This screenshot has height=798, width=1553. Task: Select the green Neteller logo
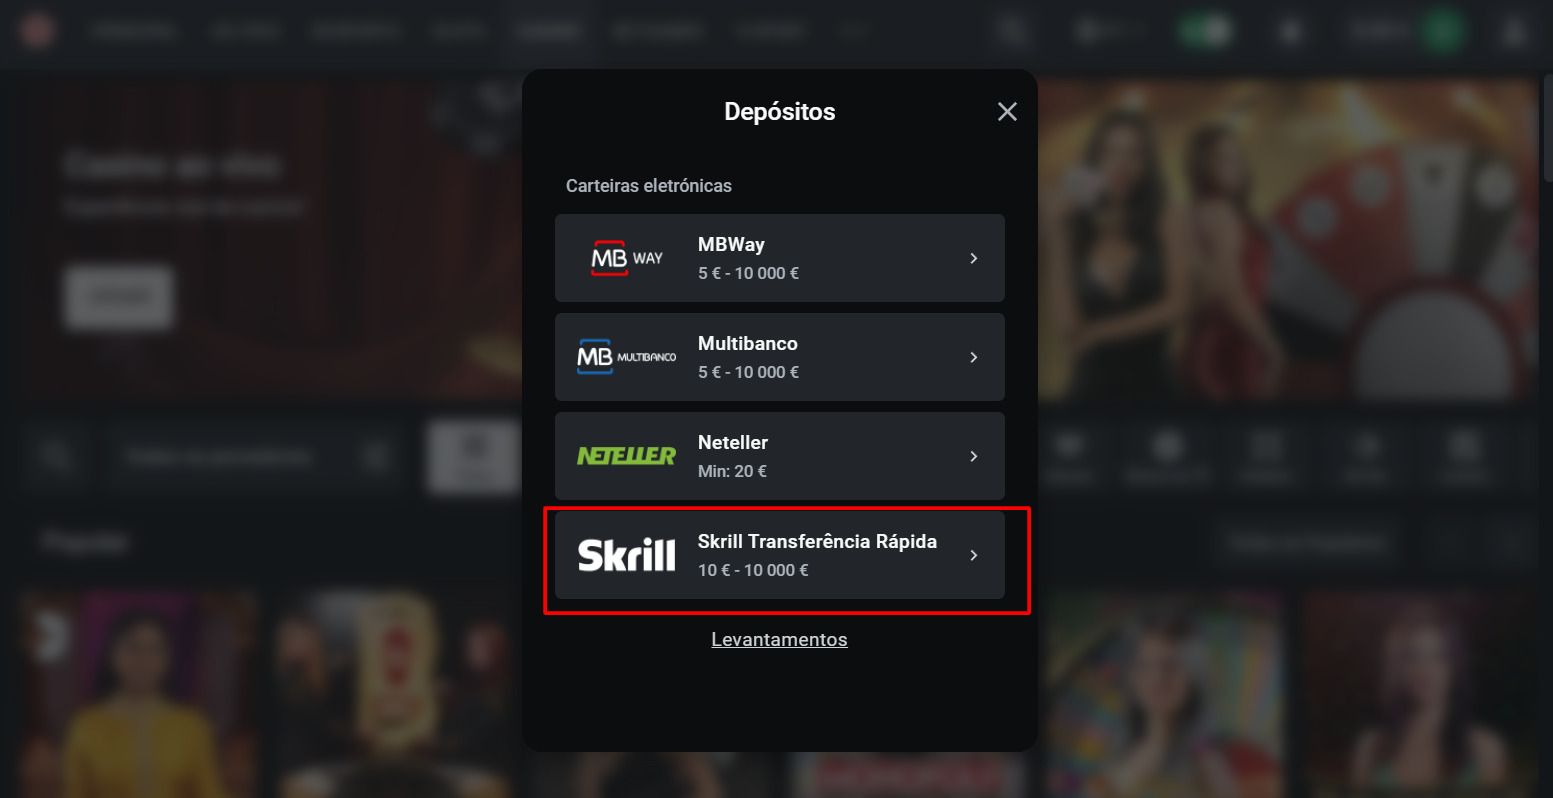point(626,456)
